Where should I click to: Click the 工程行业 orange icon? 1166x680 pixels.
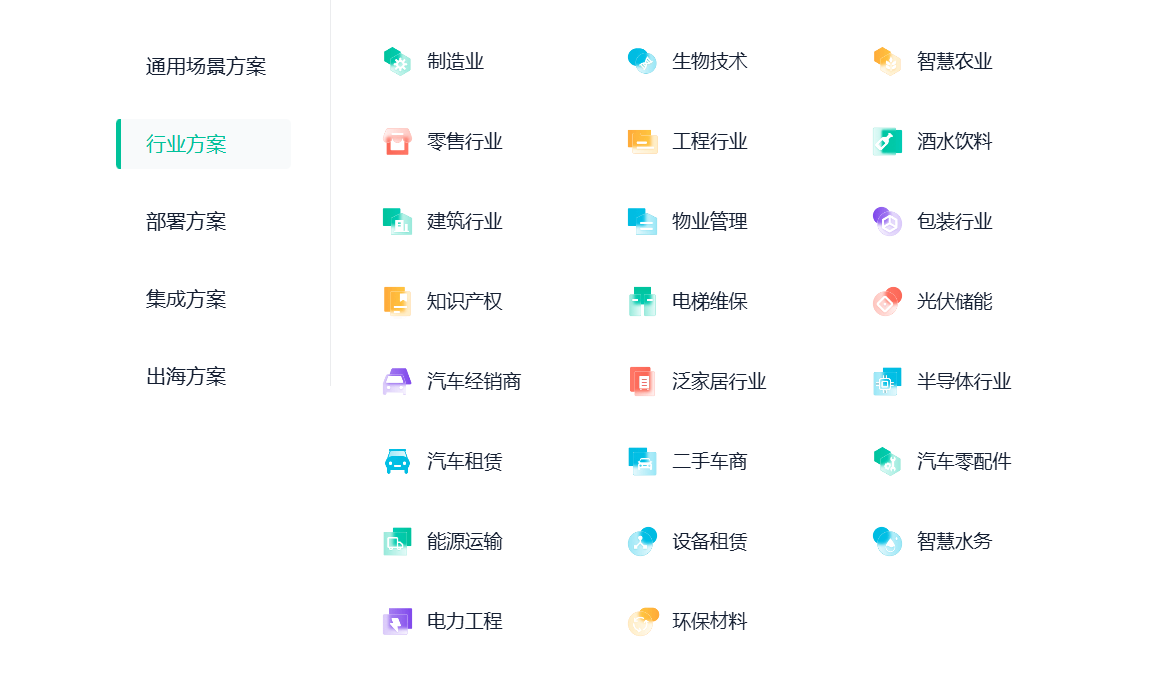[x=642, y=141]
